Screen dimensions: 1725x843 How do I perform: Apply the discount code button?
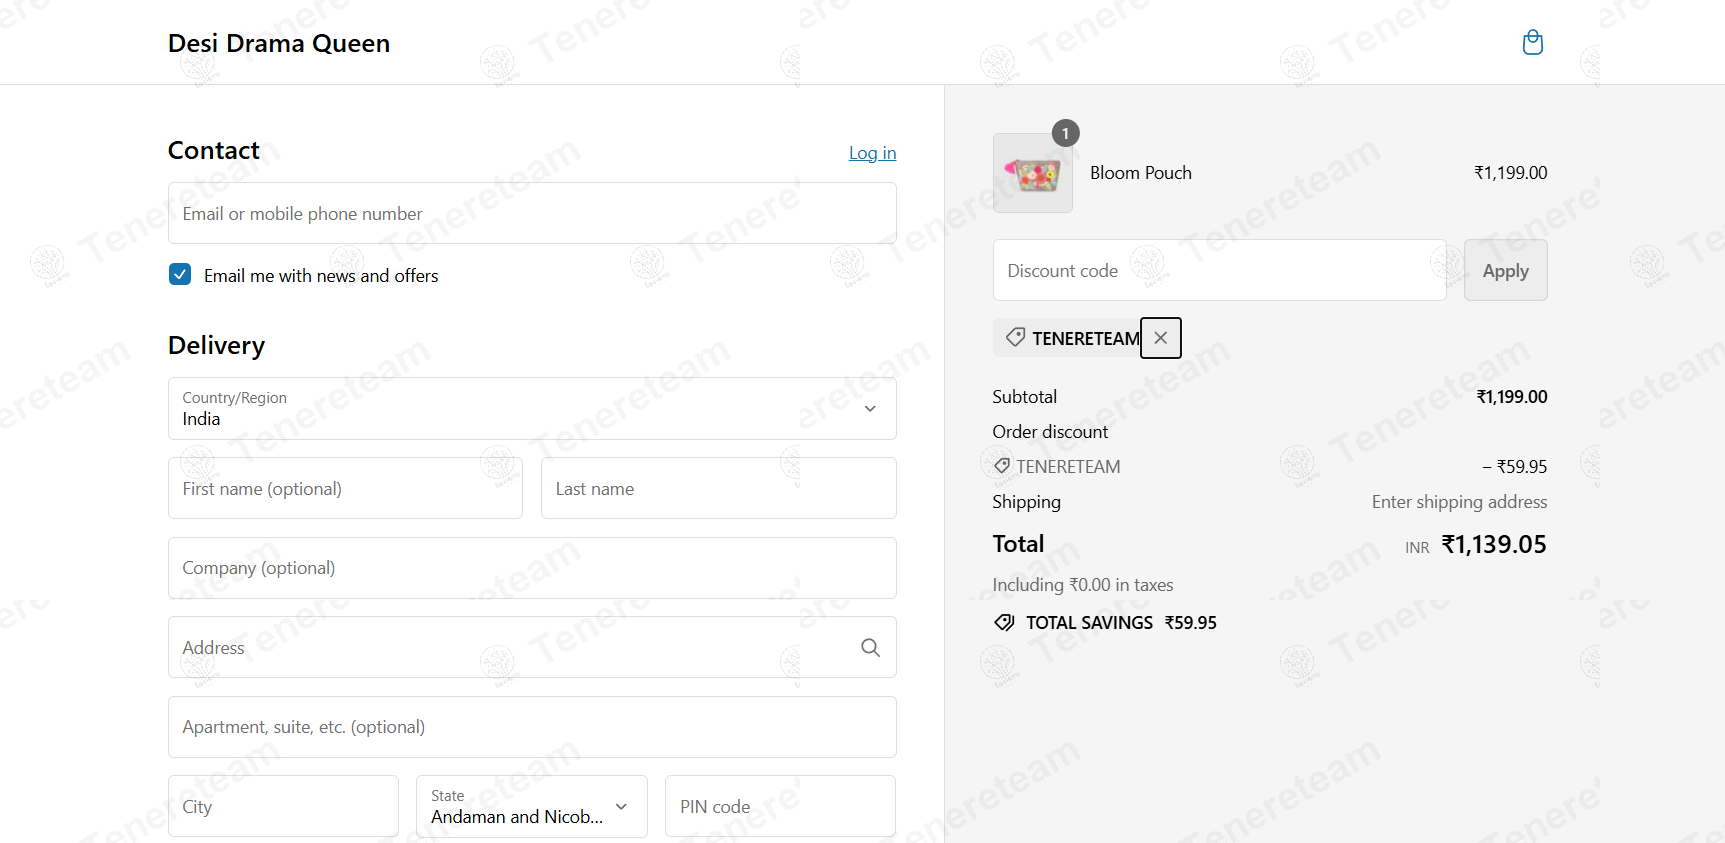[x=1505, y=270]
